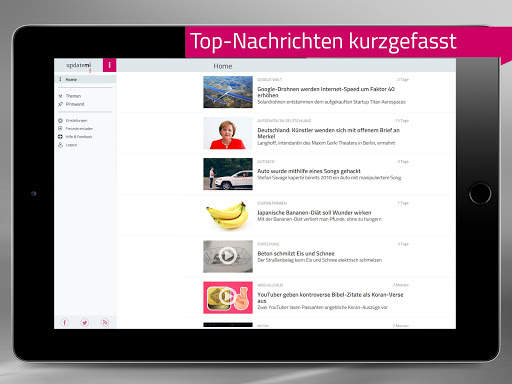
Task: Click the solar drone aerial thumbnail
Action: pos(228,92)
